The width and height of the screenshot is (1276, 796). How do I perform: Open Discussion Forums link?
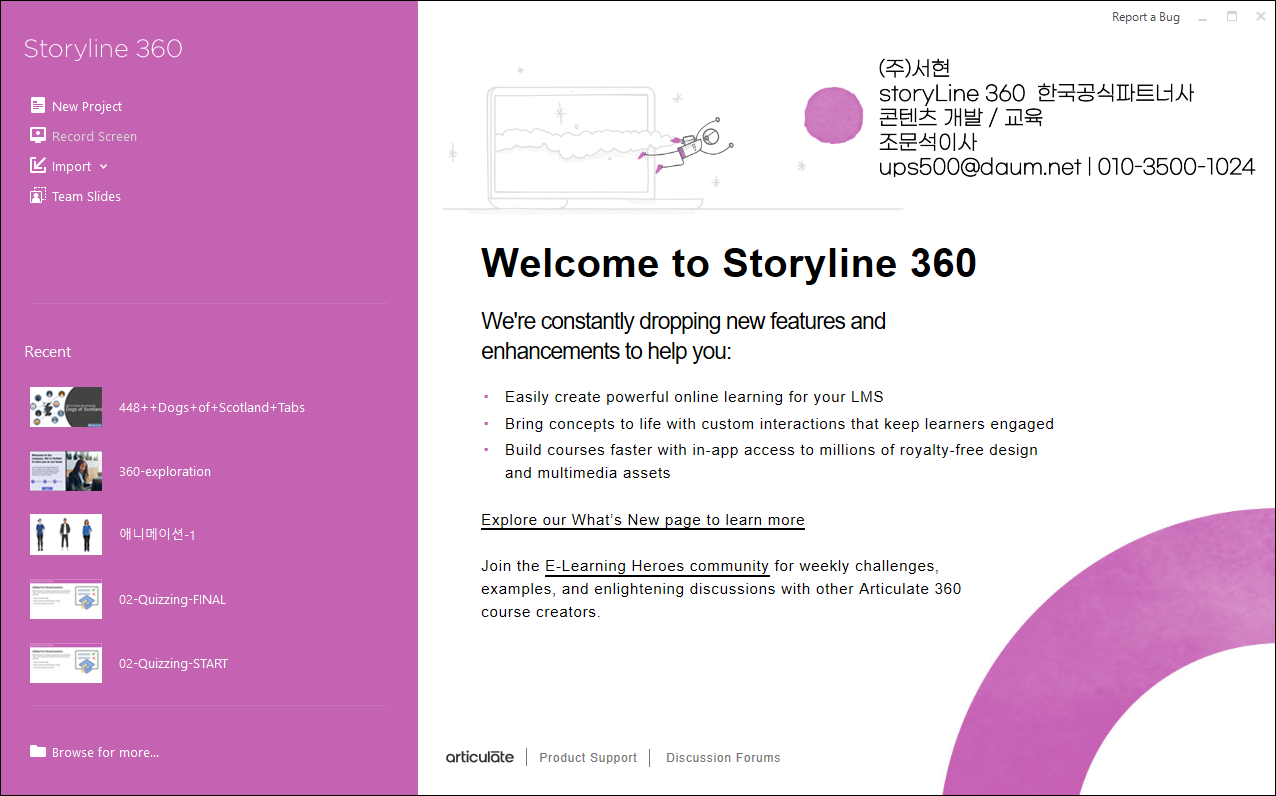point(723,758)
